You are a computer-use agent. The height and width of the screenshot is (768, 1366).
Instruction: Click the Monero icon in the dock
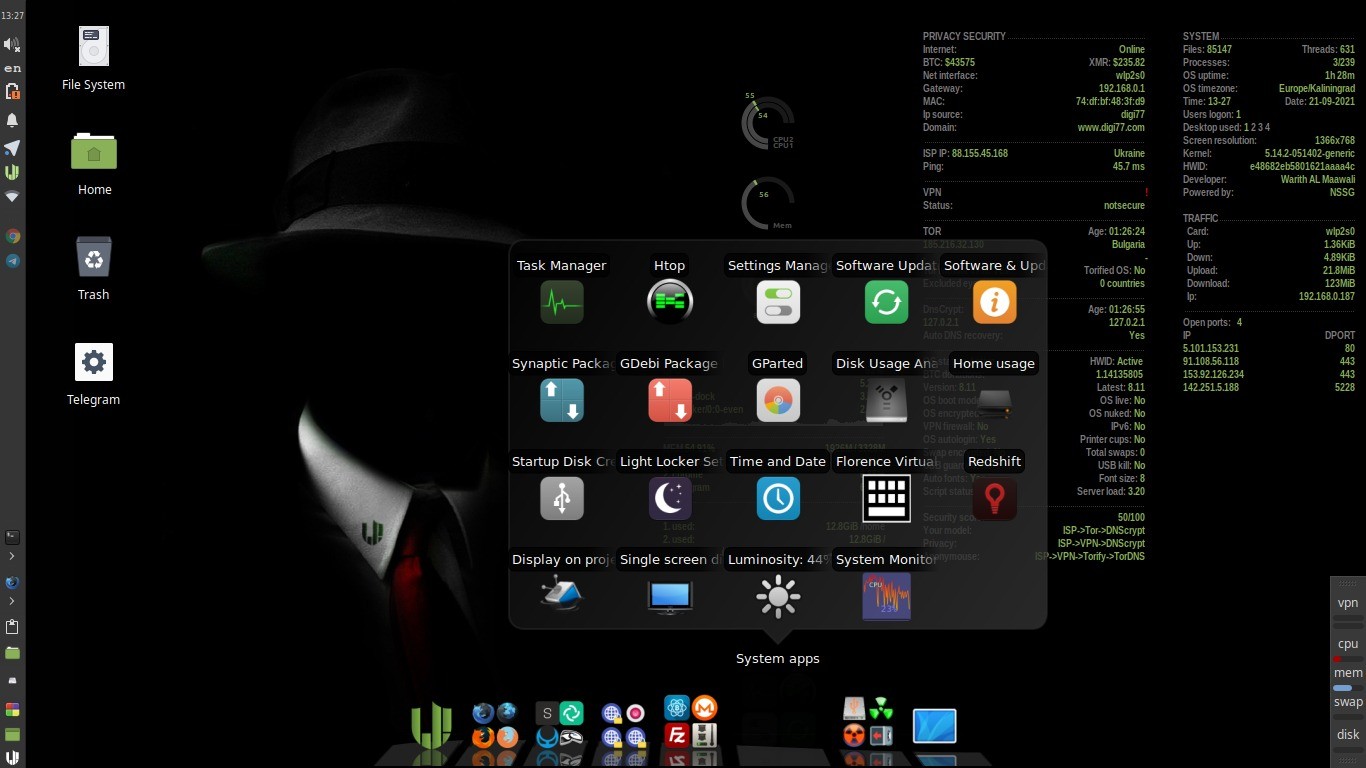click(705, 708)
